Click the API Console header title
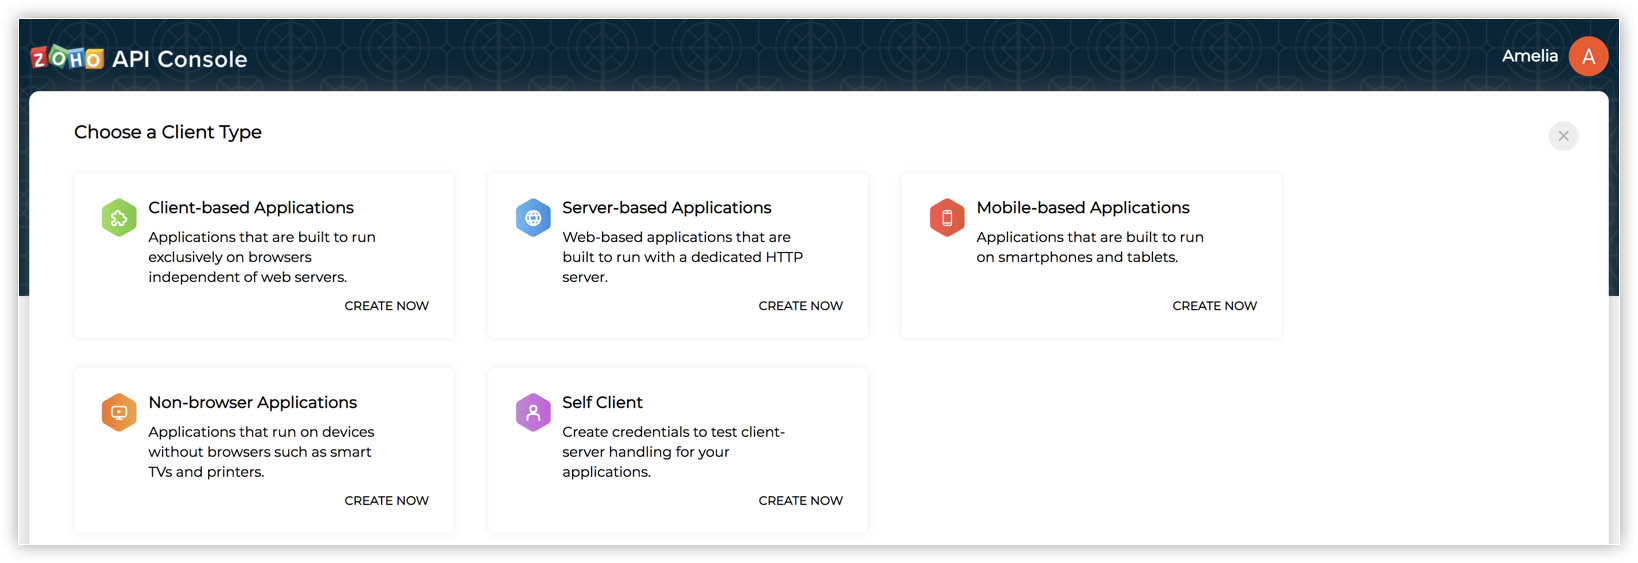1638x563 pixels. pos(180,59)
